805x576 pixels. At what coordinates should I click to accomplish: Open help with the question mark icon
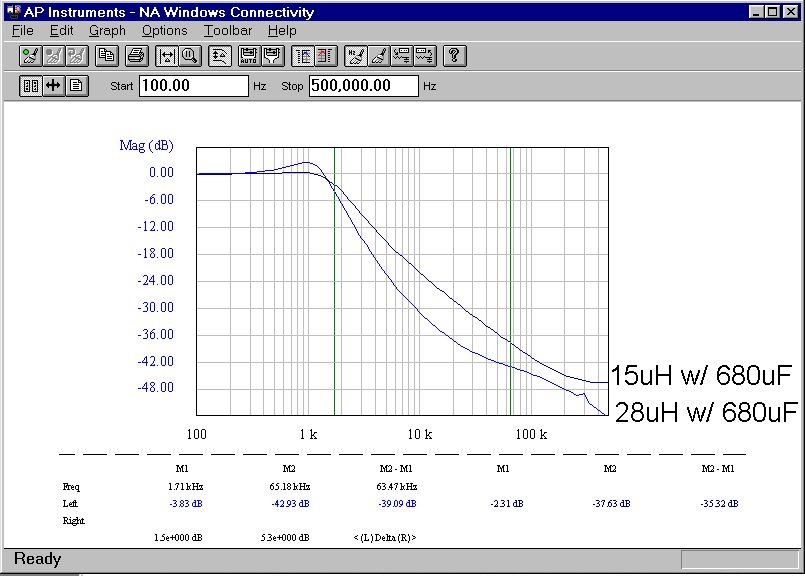coord(454,56)
